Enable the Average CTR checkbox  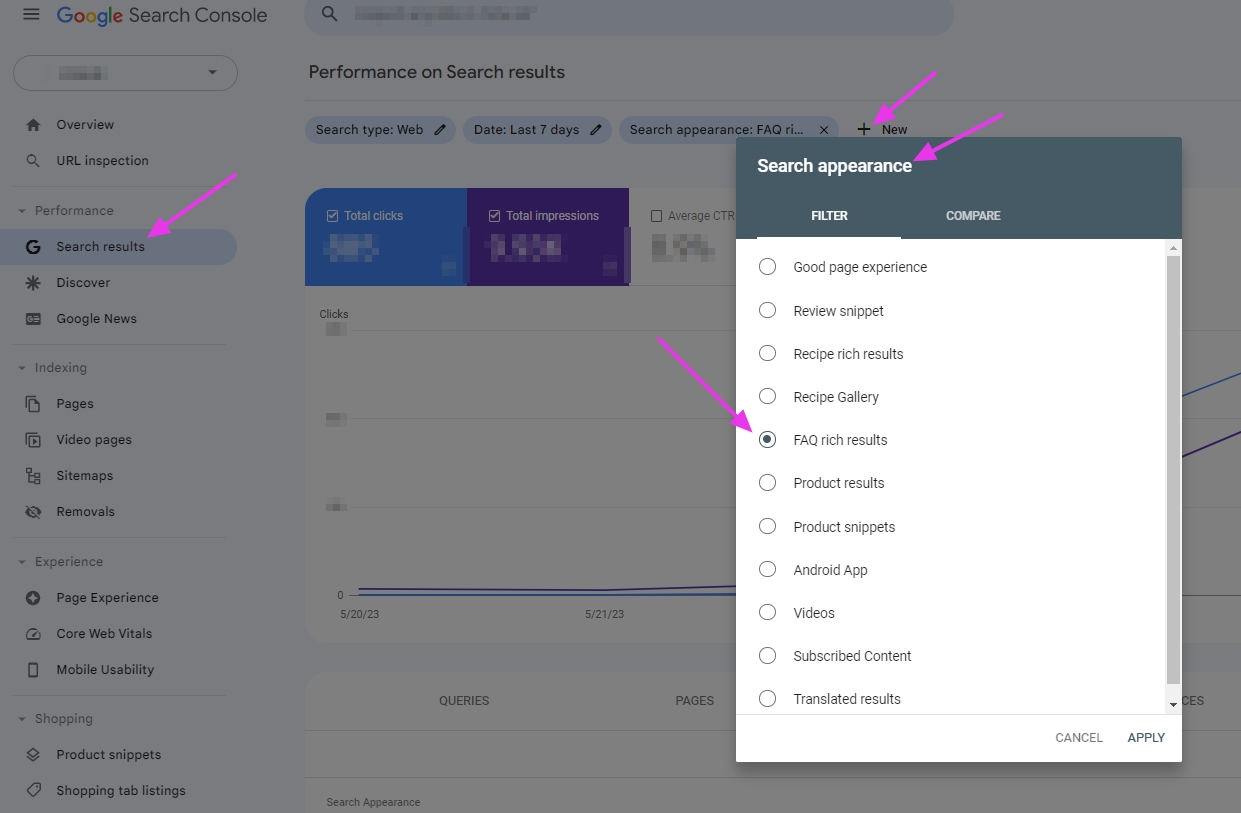click(x=657, y=216)
